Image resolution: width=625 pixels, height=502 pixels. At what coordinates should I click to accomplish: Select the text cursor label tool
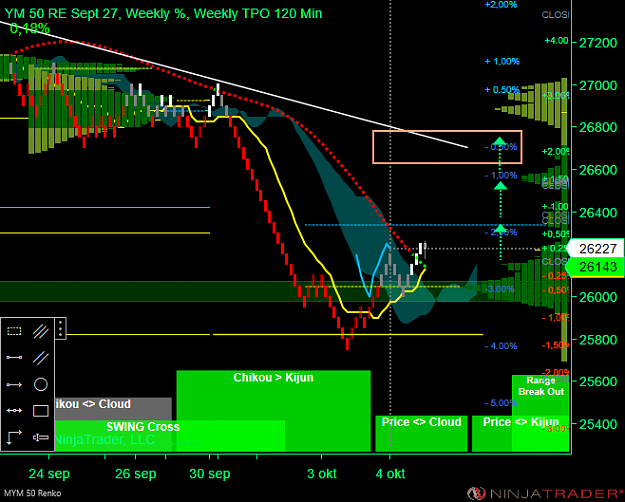(41, 437)
